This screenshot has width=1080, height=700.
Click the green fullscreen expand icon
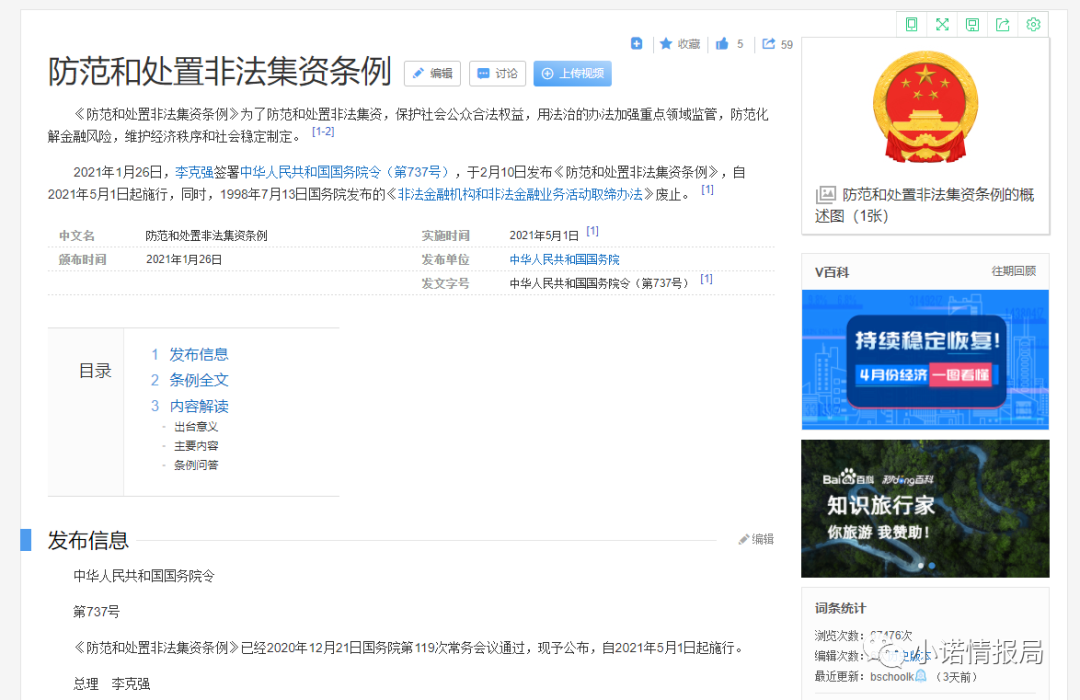click(x=942, y=25)
